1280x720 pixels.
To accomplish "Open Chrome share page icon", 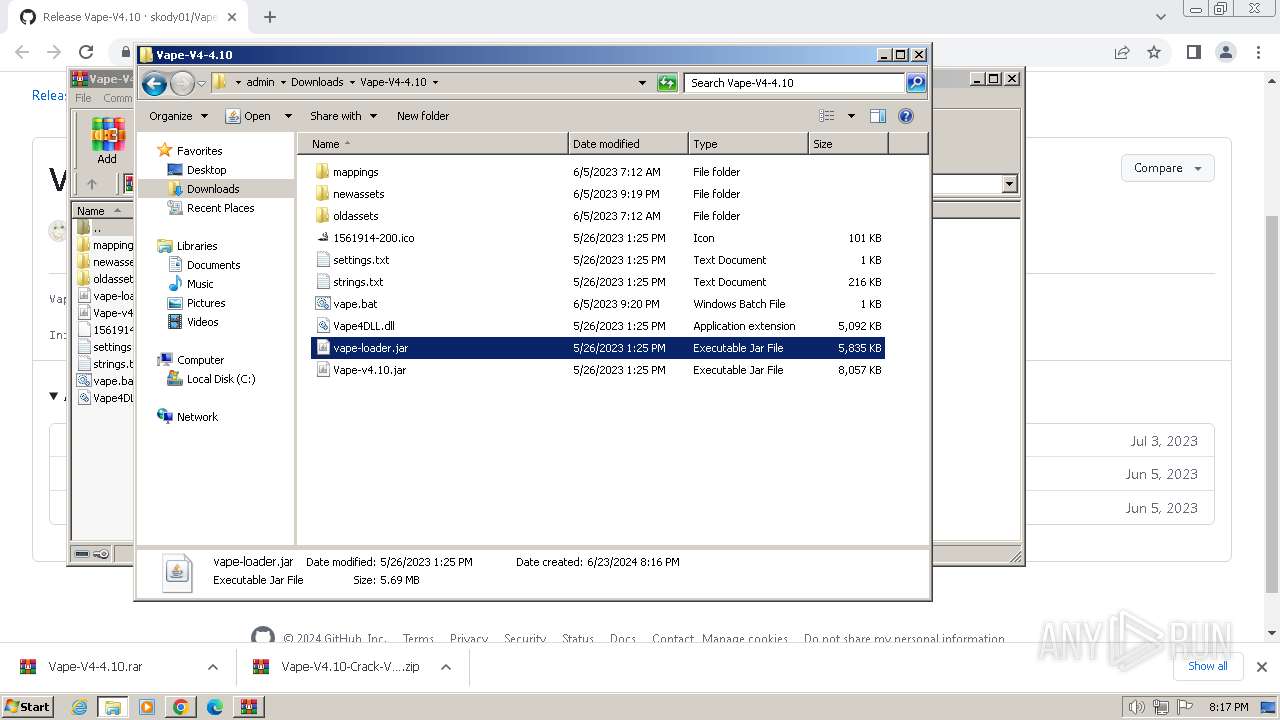I will coord(1122,52).
